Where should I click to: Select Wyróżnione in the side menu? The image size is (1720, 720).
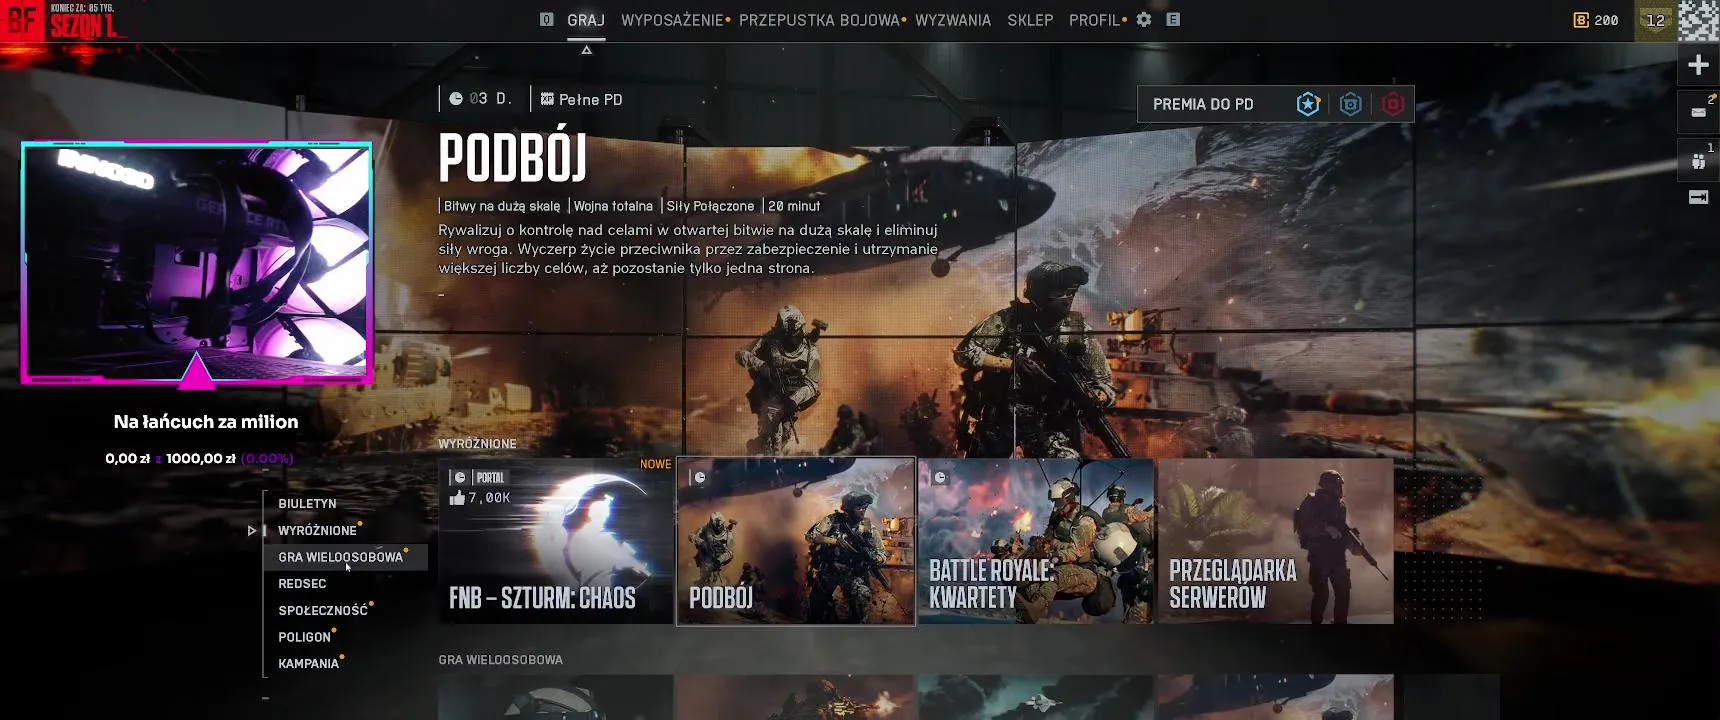[317, 531]
